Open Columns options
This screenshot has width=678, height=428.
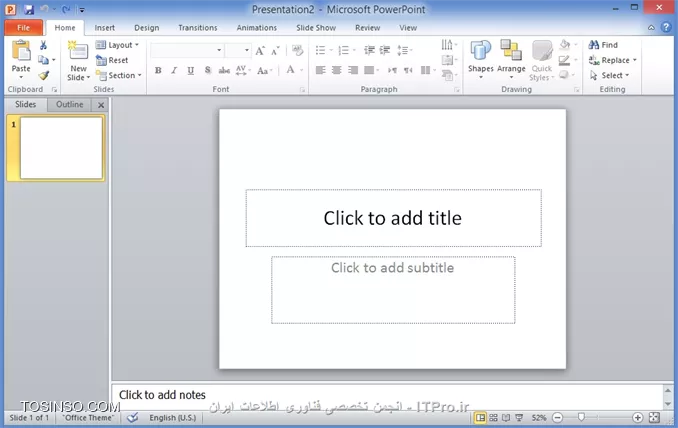click(427, 70)
